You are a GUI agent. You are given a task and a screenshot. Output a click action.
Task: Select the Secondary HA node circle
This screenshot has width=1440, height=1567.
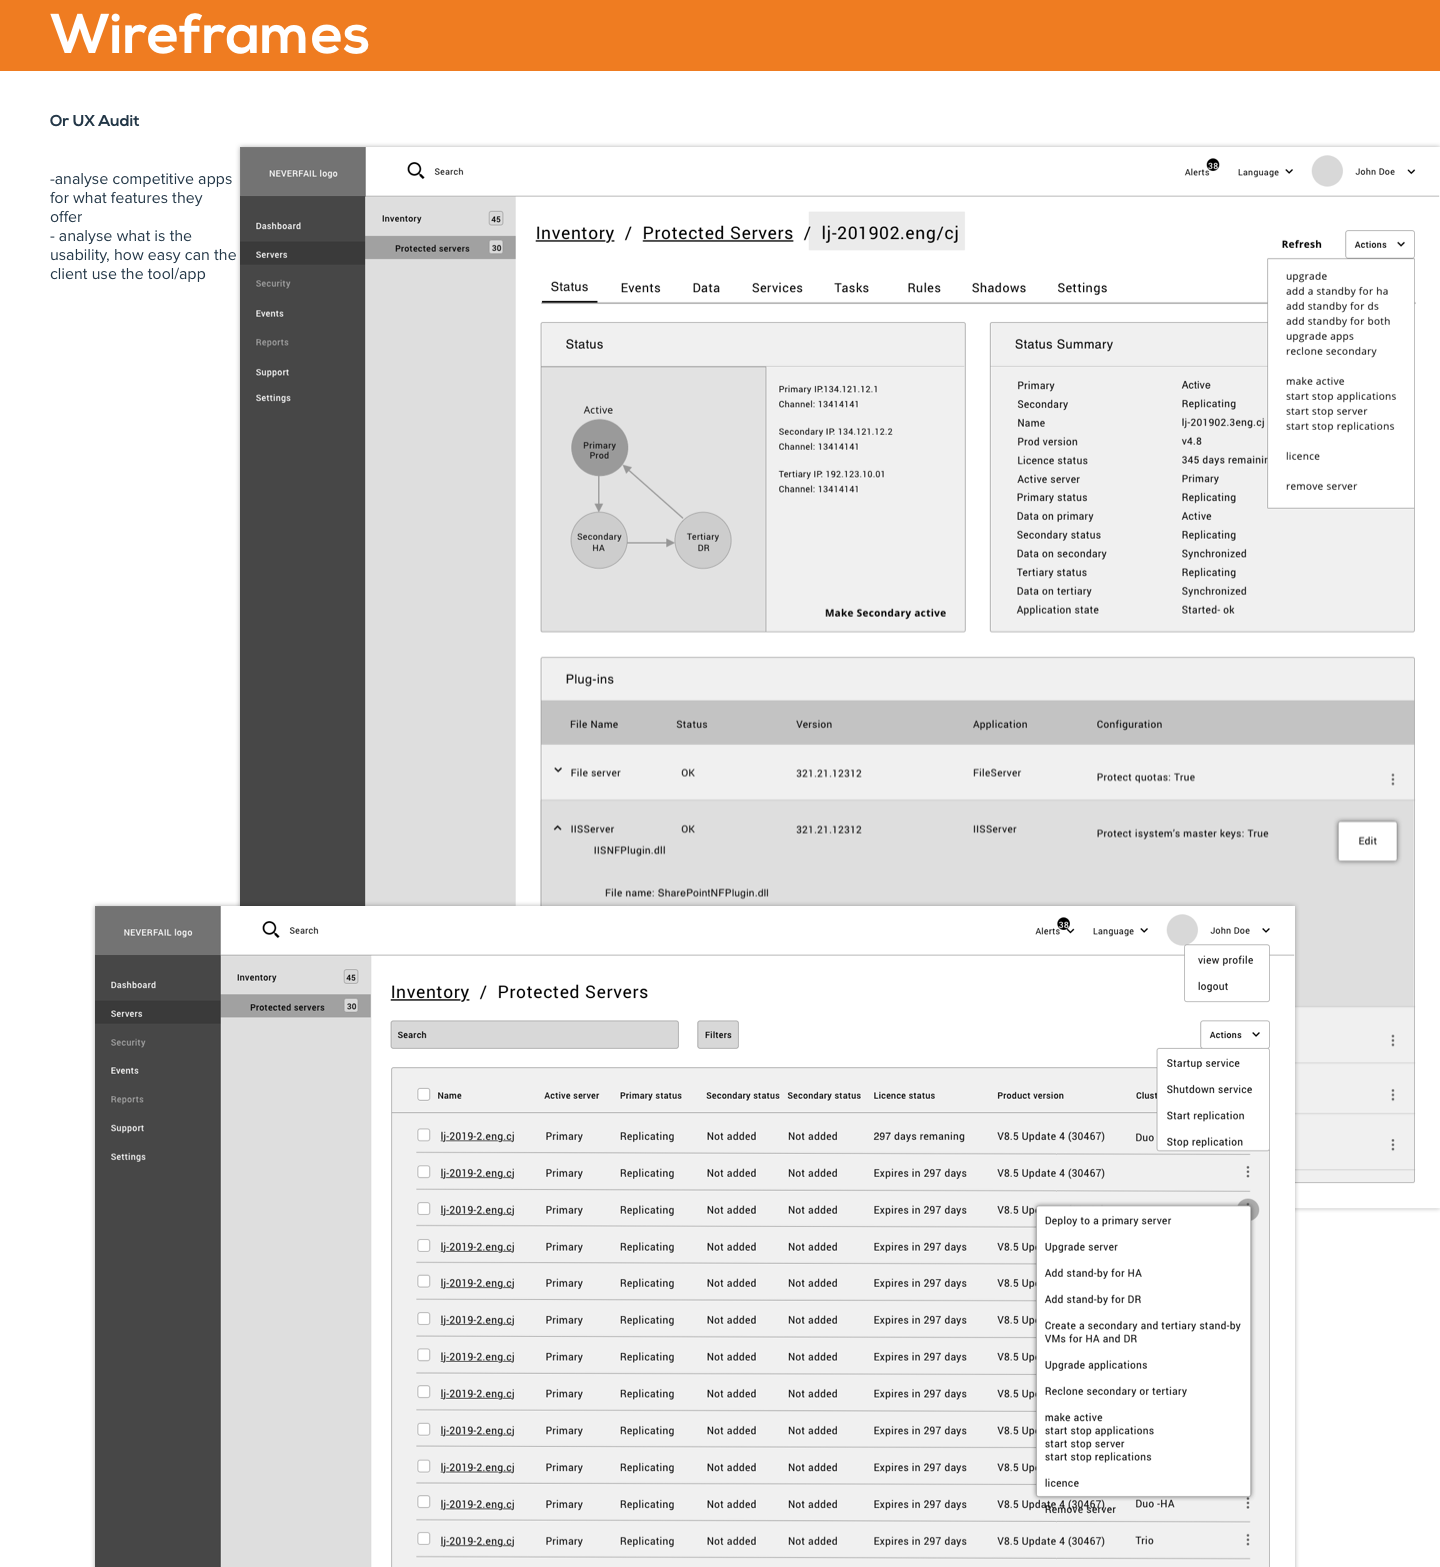tap(598, 541)
